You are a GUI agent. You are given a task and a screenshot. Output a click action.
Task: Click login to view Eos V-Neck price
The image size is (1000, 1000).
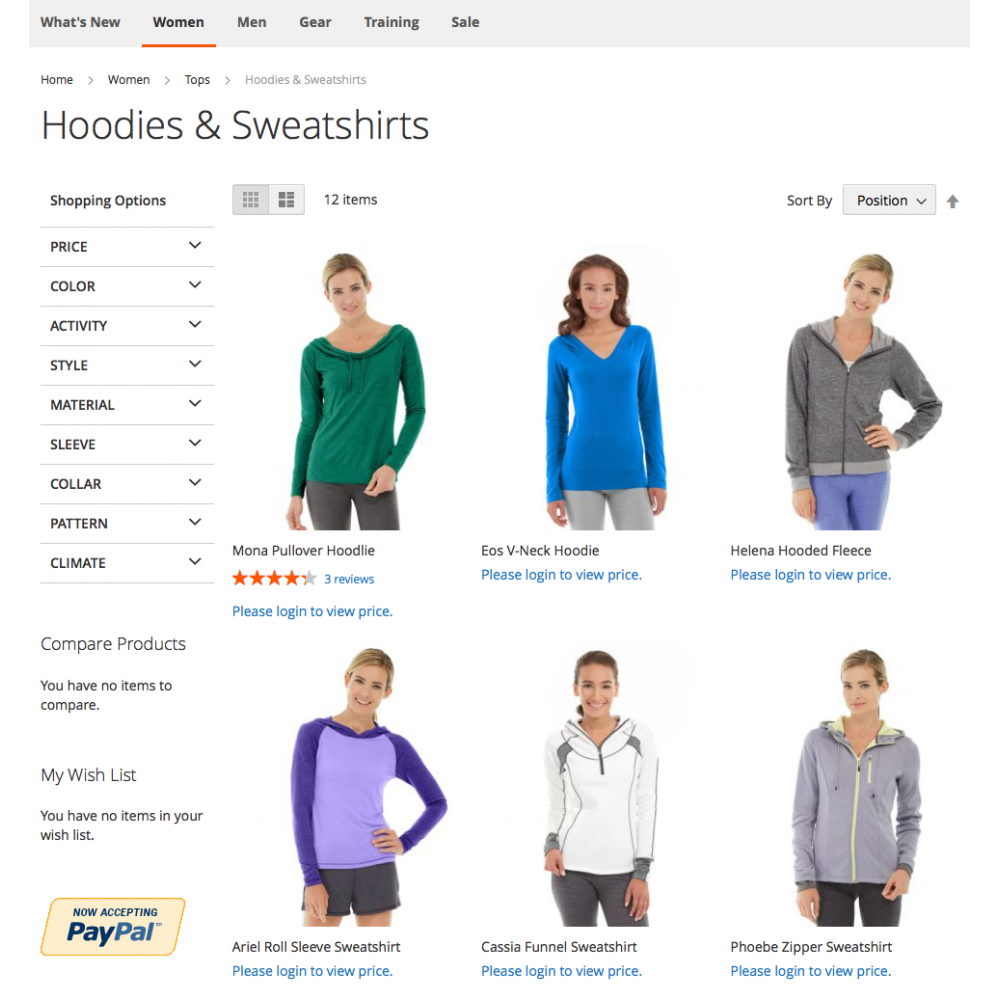[561, 575]
